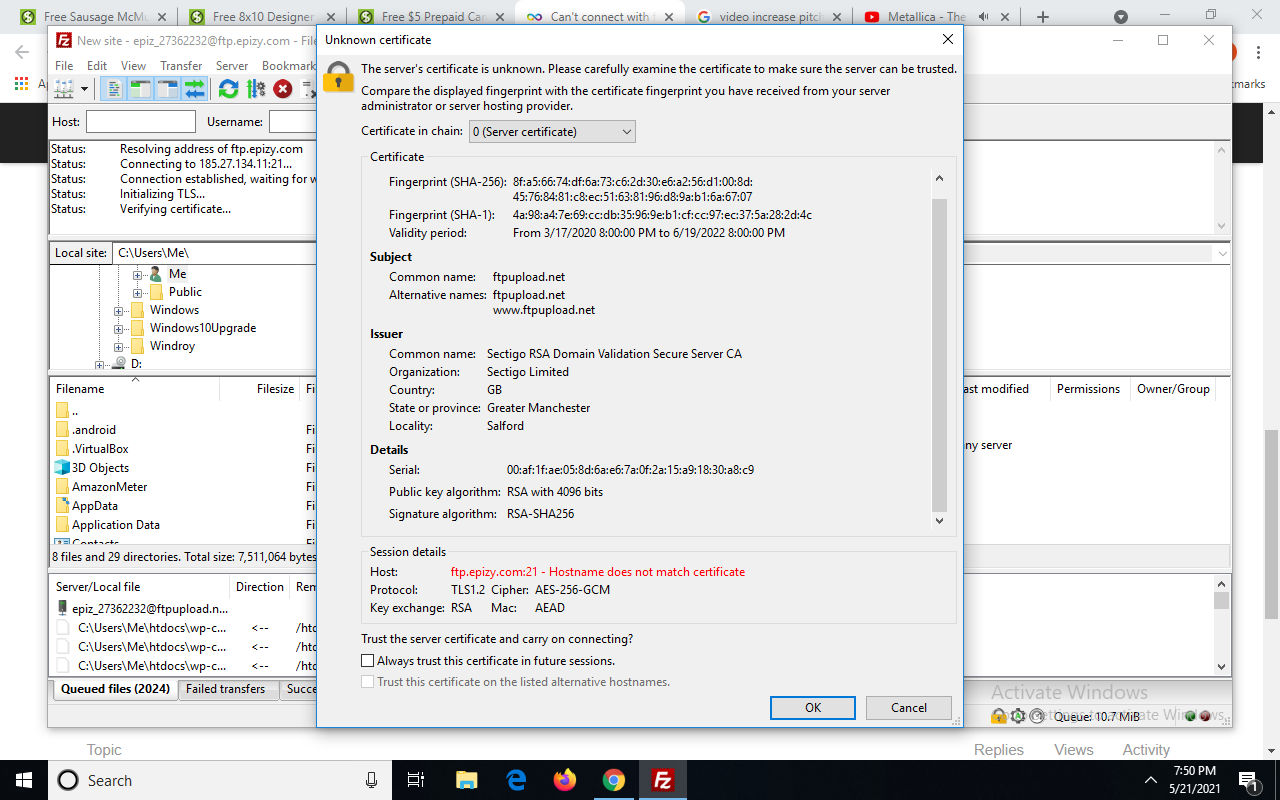Screen dimensions: 1280x800
Task: Click the Windows taskbar Search box
Action: [220, 780]
